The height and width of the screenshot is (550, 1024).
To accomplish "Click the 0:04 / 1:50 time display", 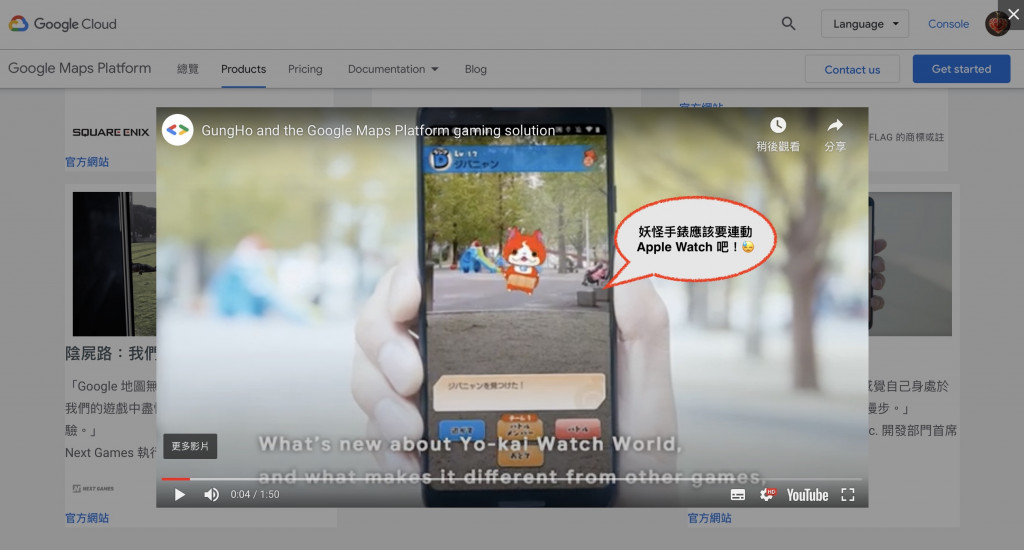I will [x=255, y=494].
